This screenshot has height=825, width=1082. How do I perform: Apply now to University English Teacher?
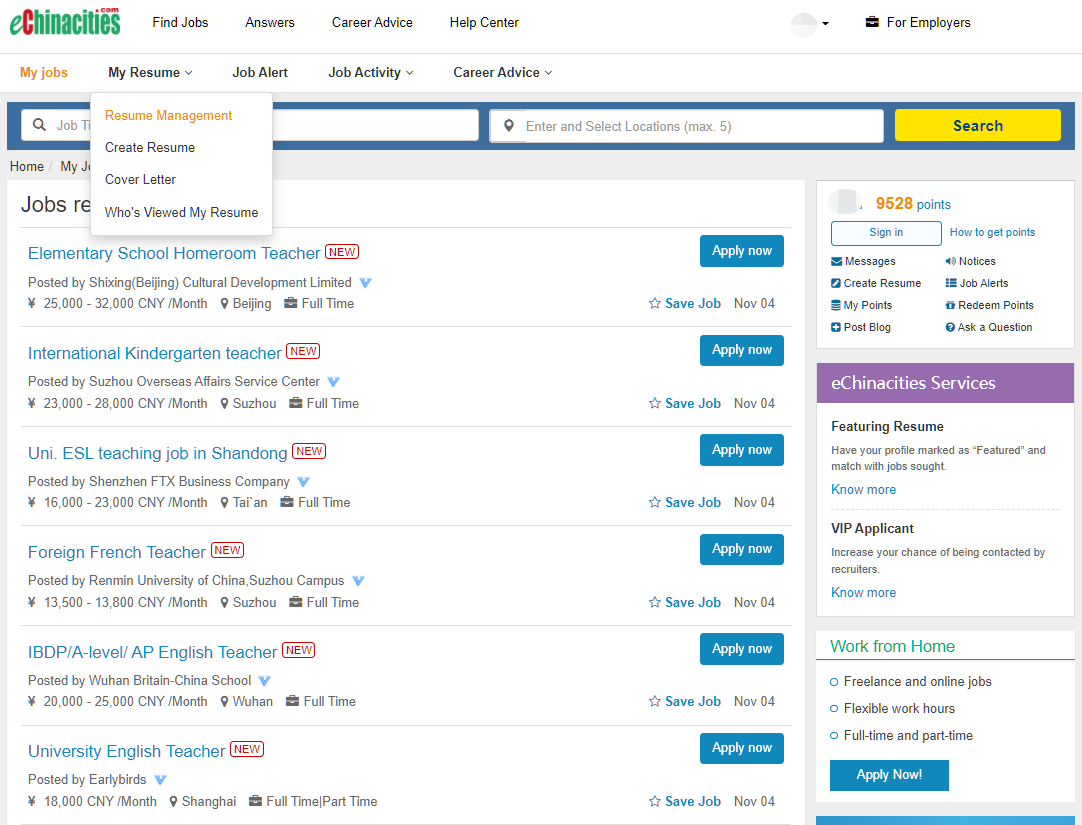[742, 748]
